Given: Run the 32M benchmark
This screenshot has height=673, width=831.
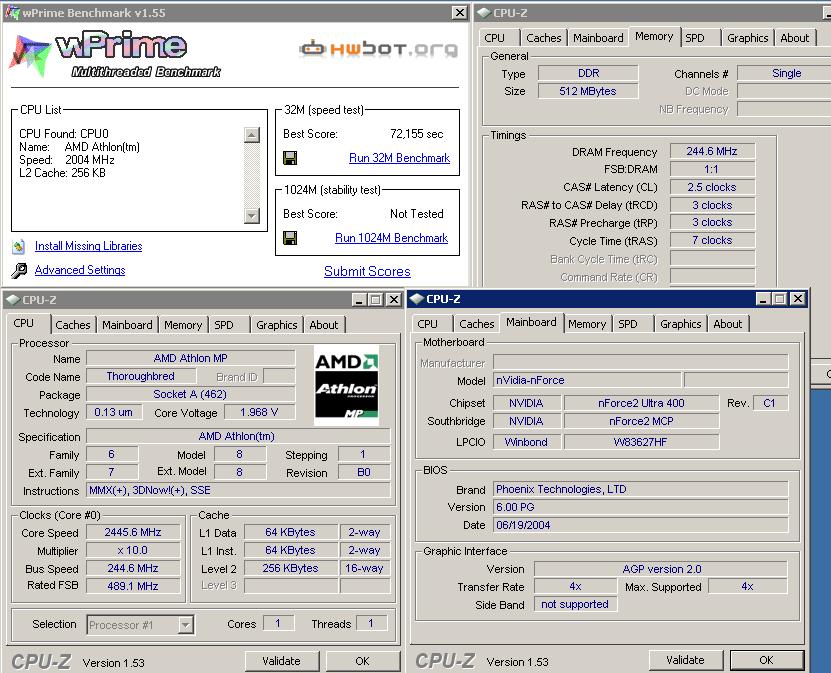Looking at the screenshot, I should [399, 158].
